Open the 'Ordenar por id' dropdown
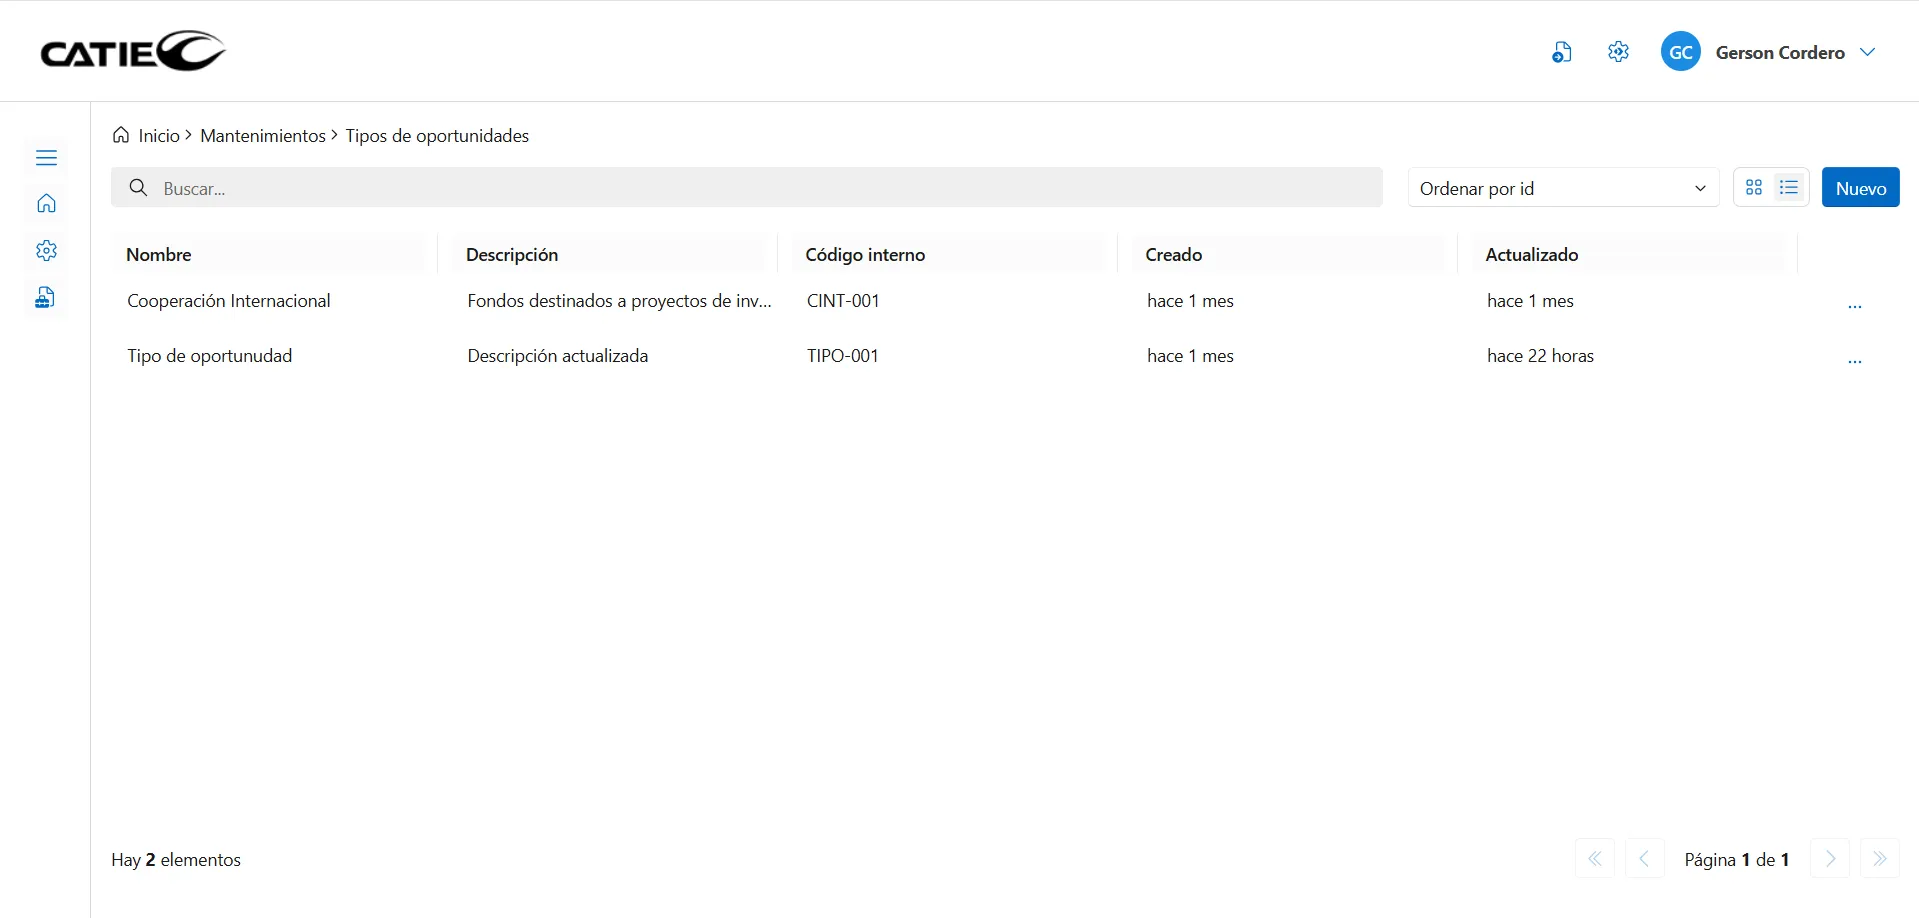The image size is (1919, 918). coord(1562,188)
